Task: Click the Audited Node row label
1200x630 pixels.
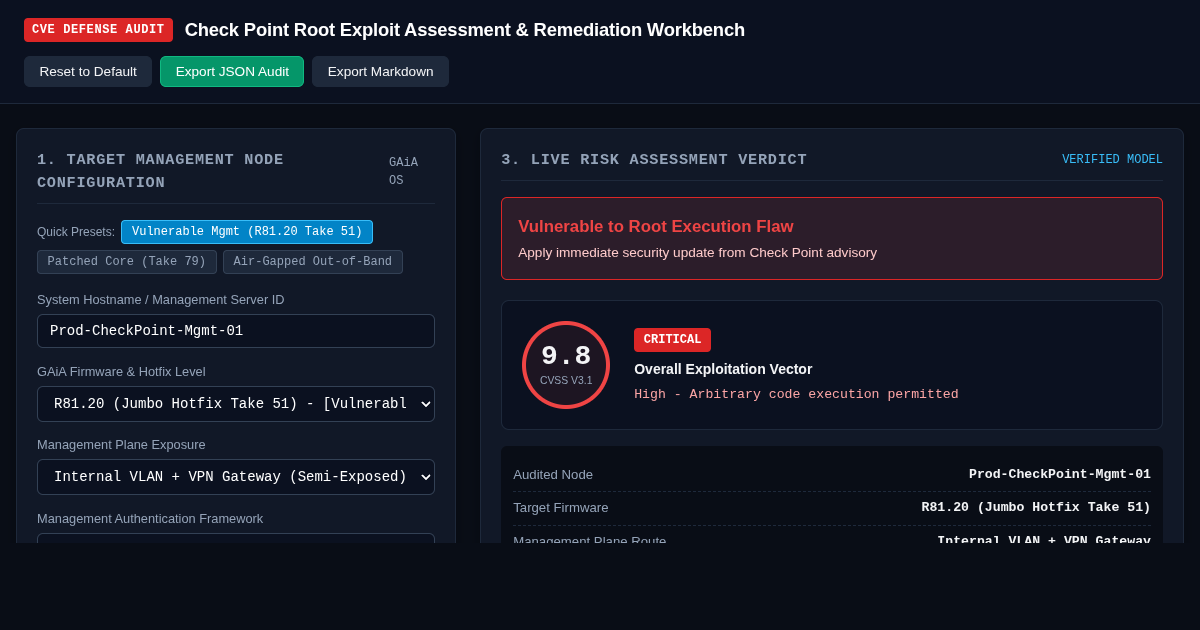Action: click(x=553, y=475)
